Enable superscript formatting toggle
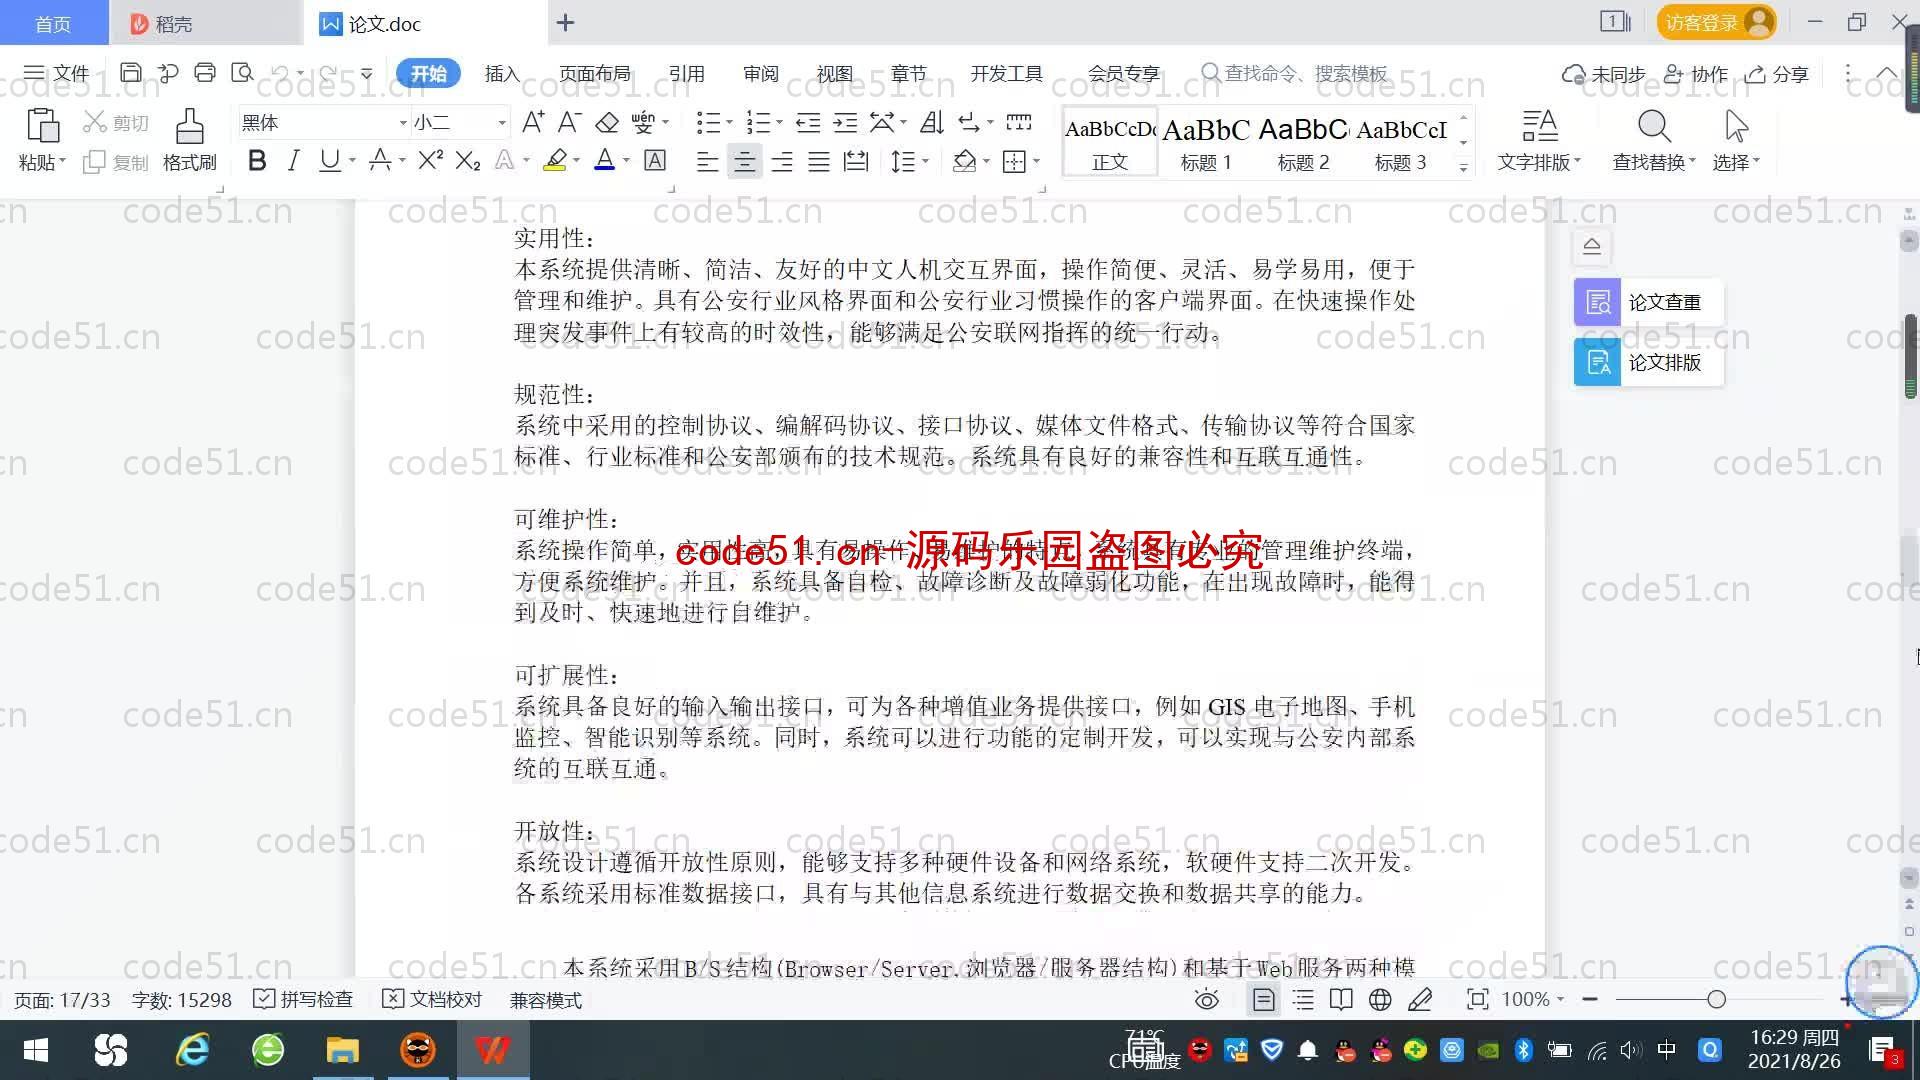 pyautogui.click(x=429, y=161)
